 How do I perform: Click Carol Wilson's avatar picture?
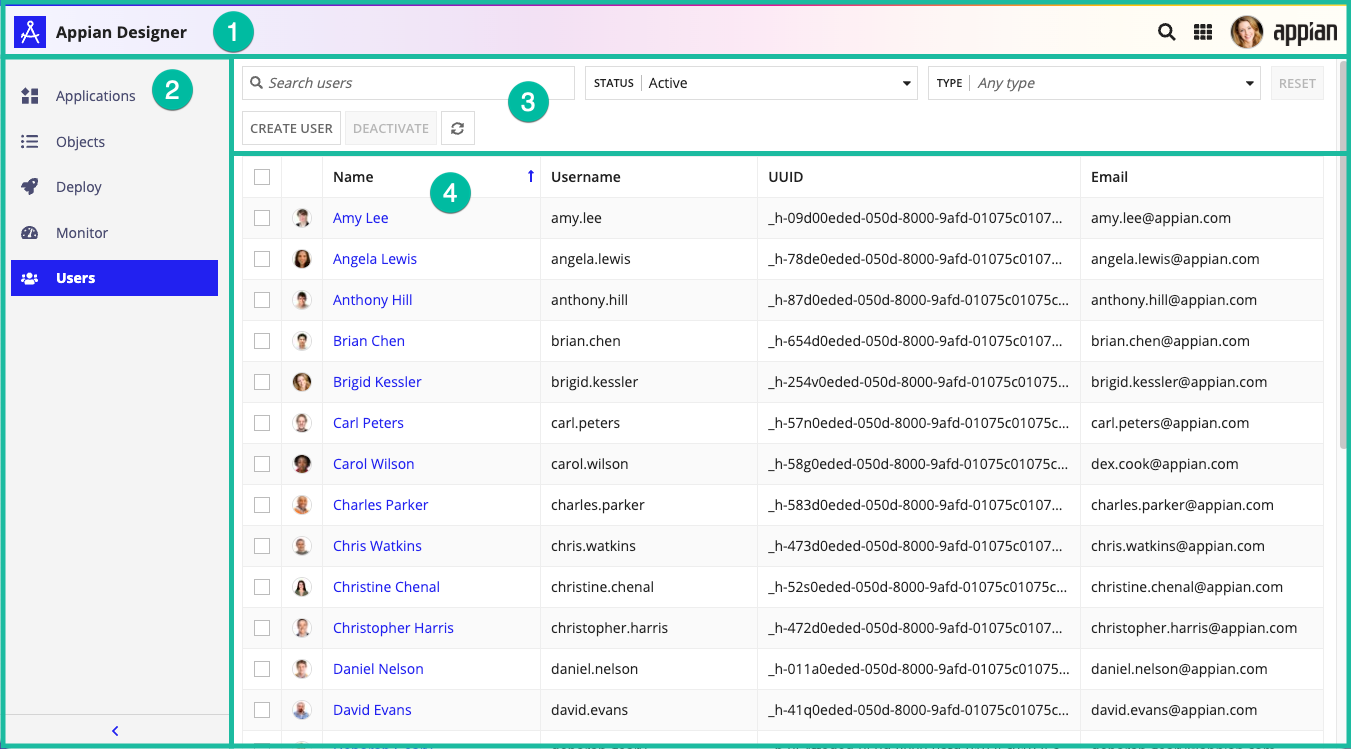(x=302, y=464)
